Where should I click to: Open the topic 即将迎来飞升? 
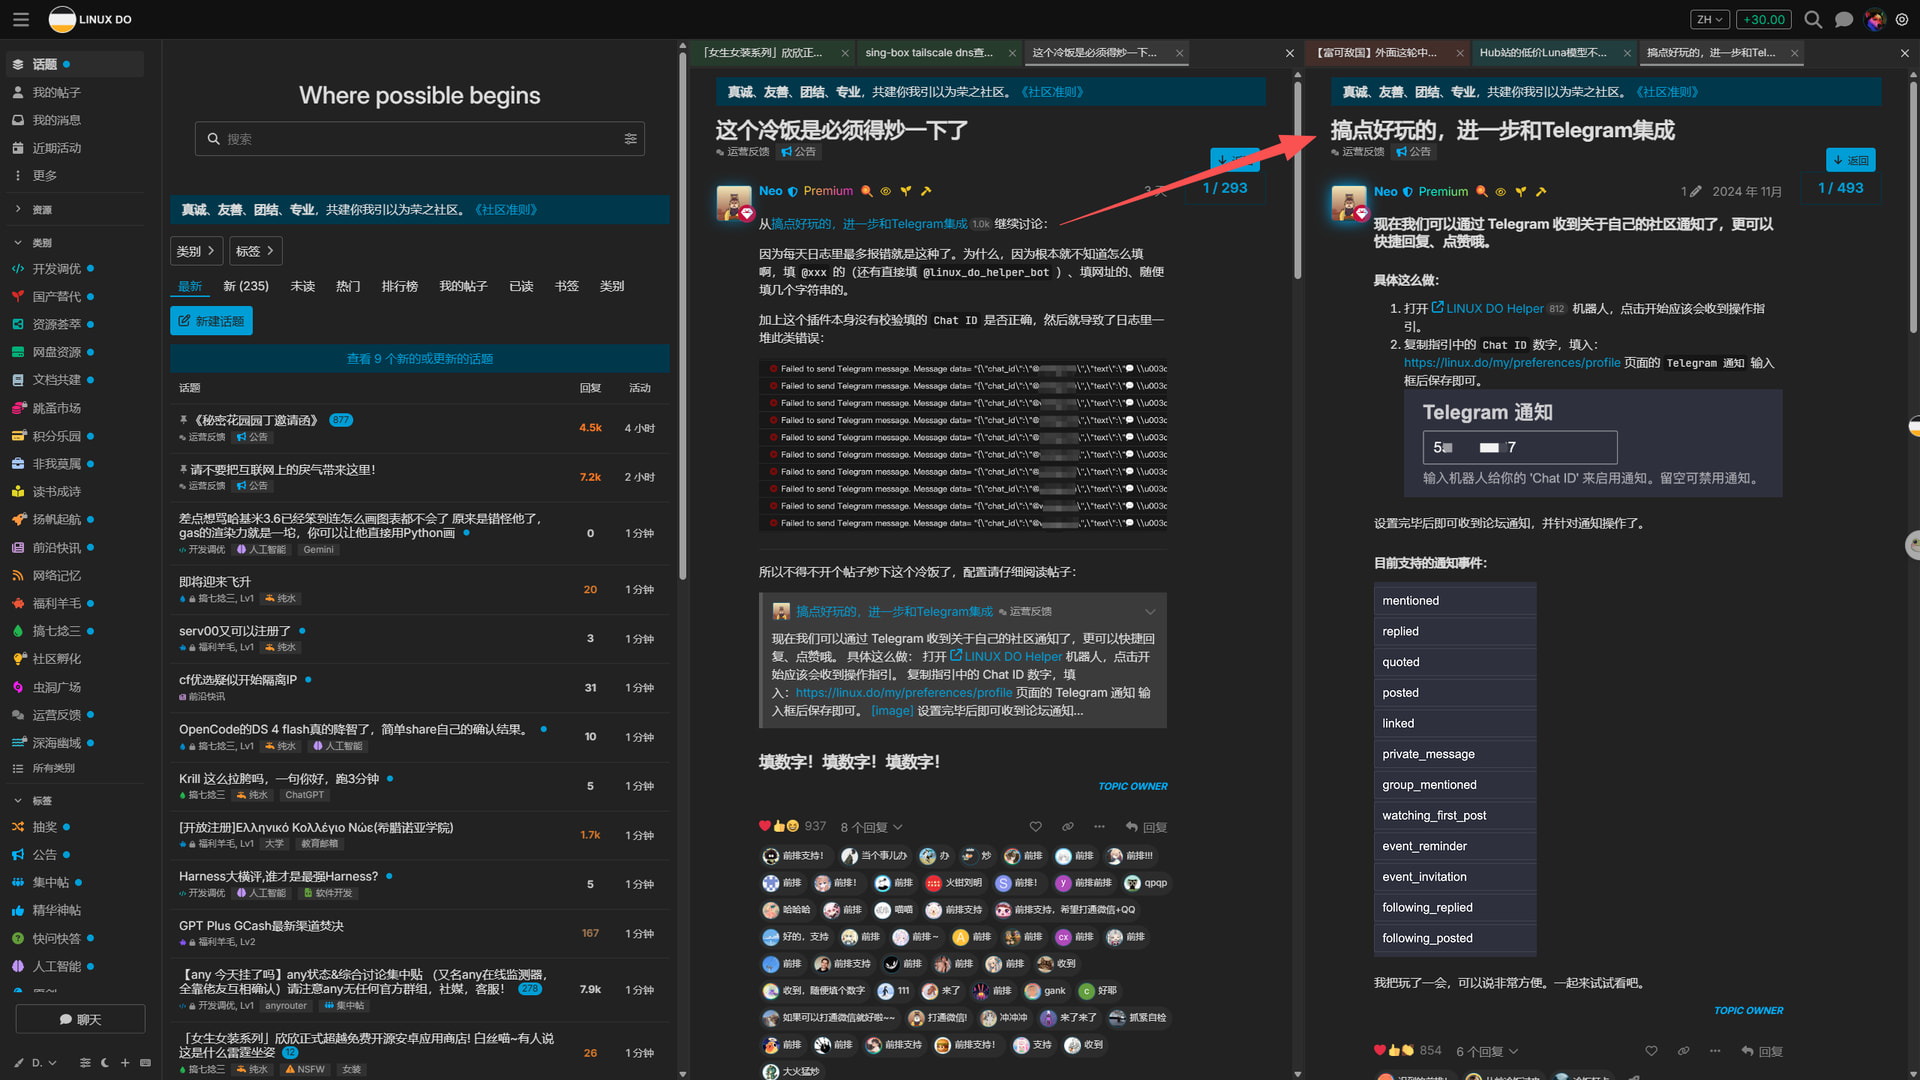[x=215, y=582]
